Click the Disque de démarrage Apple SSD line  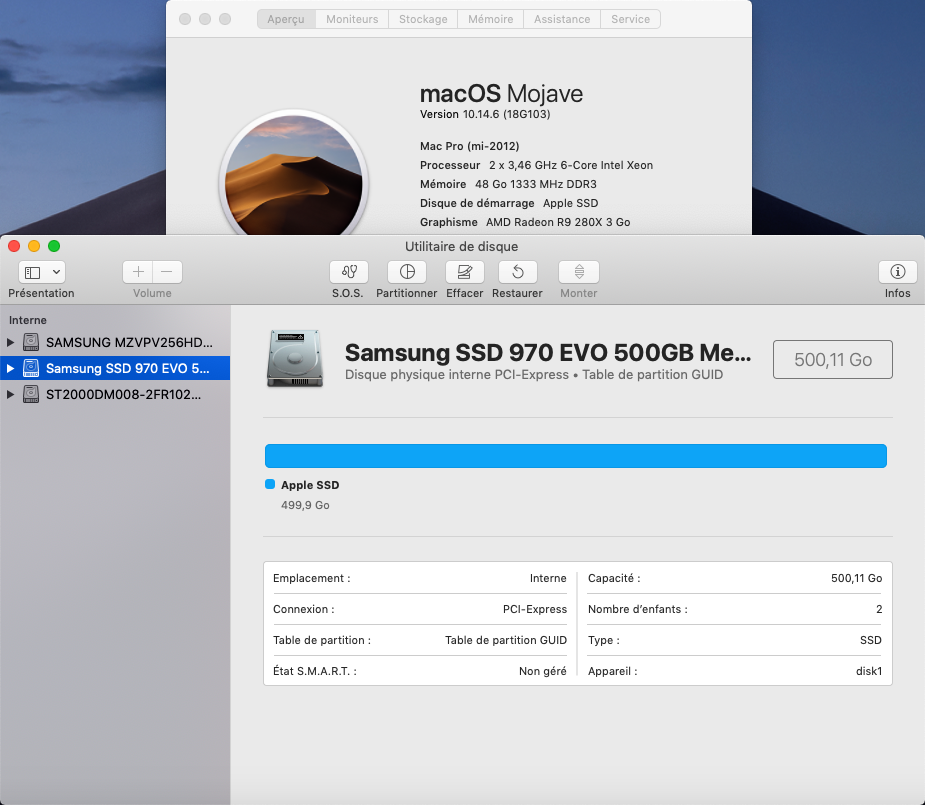[x=509, y=203]
